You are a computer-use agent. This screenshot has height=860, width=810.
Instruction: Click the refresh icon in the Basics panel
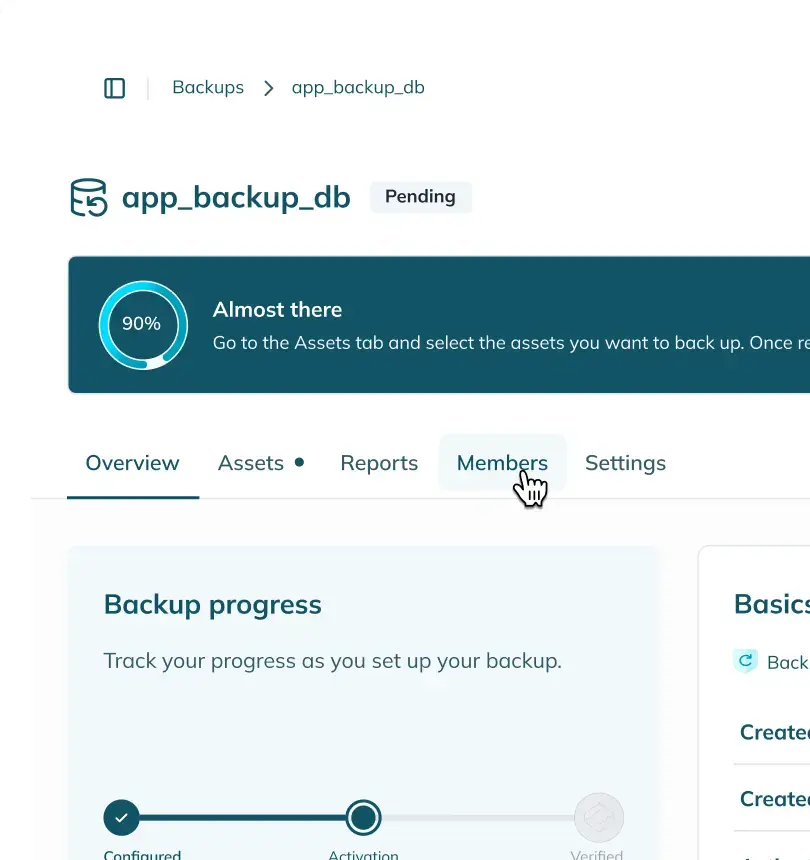(744, 661)
